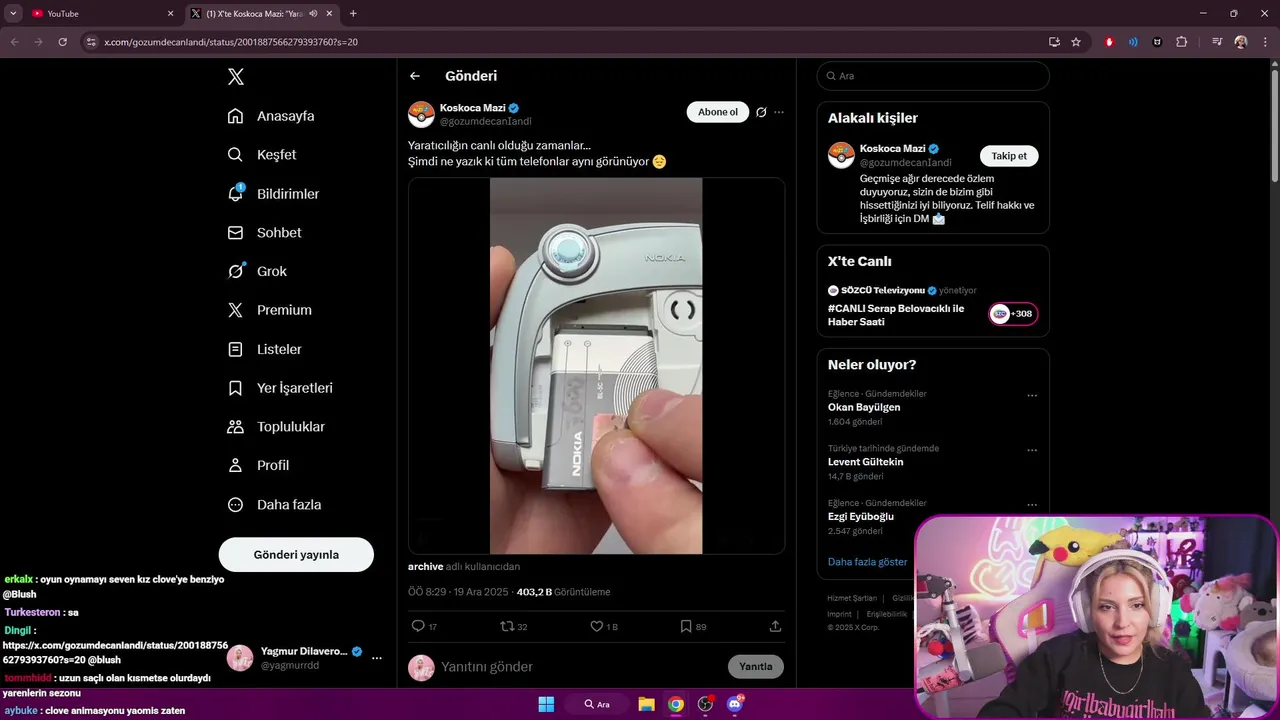This screenshot has height=720, width=1280.
Task: Click Takip et for Koskoca Mazi
Action: [x=1009, y=156]
